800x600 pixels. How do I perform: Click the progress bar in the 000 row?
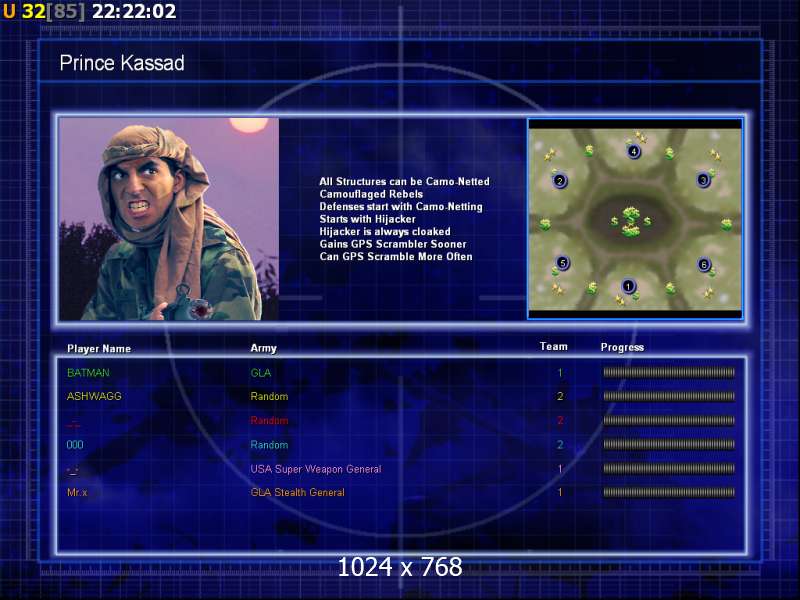(669, 444)
